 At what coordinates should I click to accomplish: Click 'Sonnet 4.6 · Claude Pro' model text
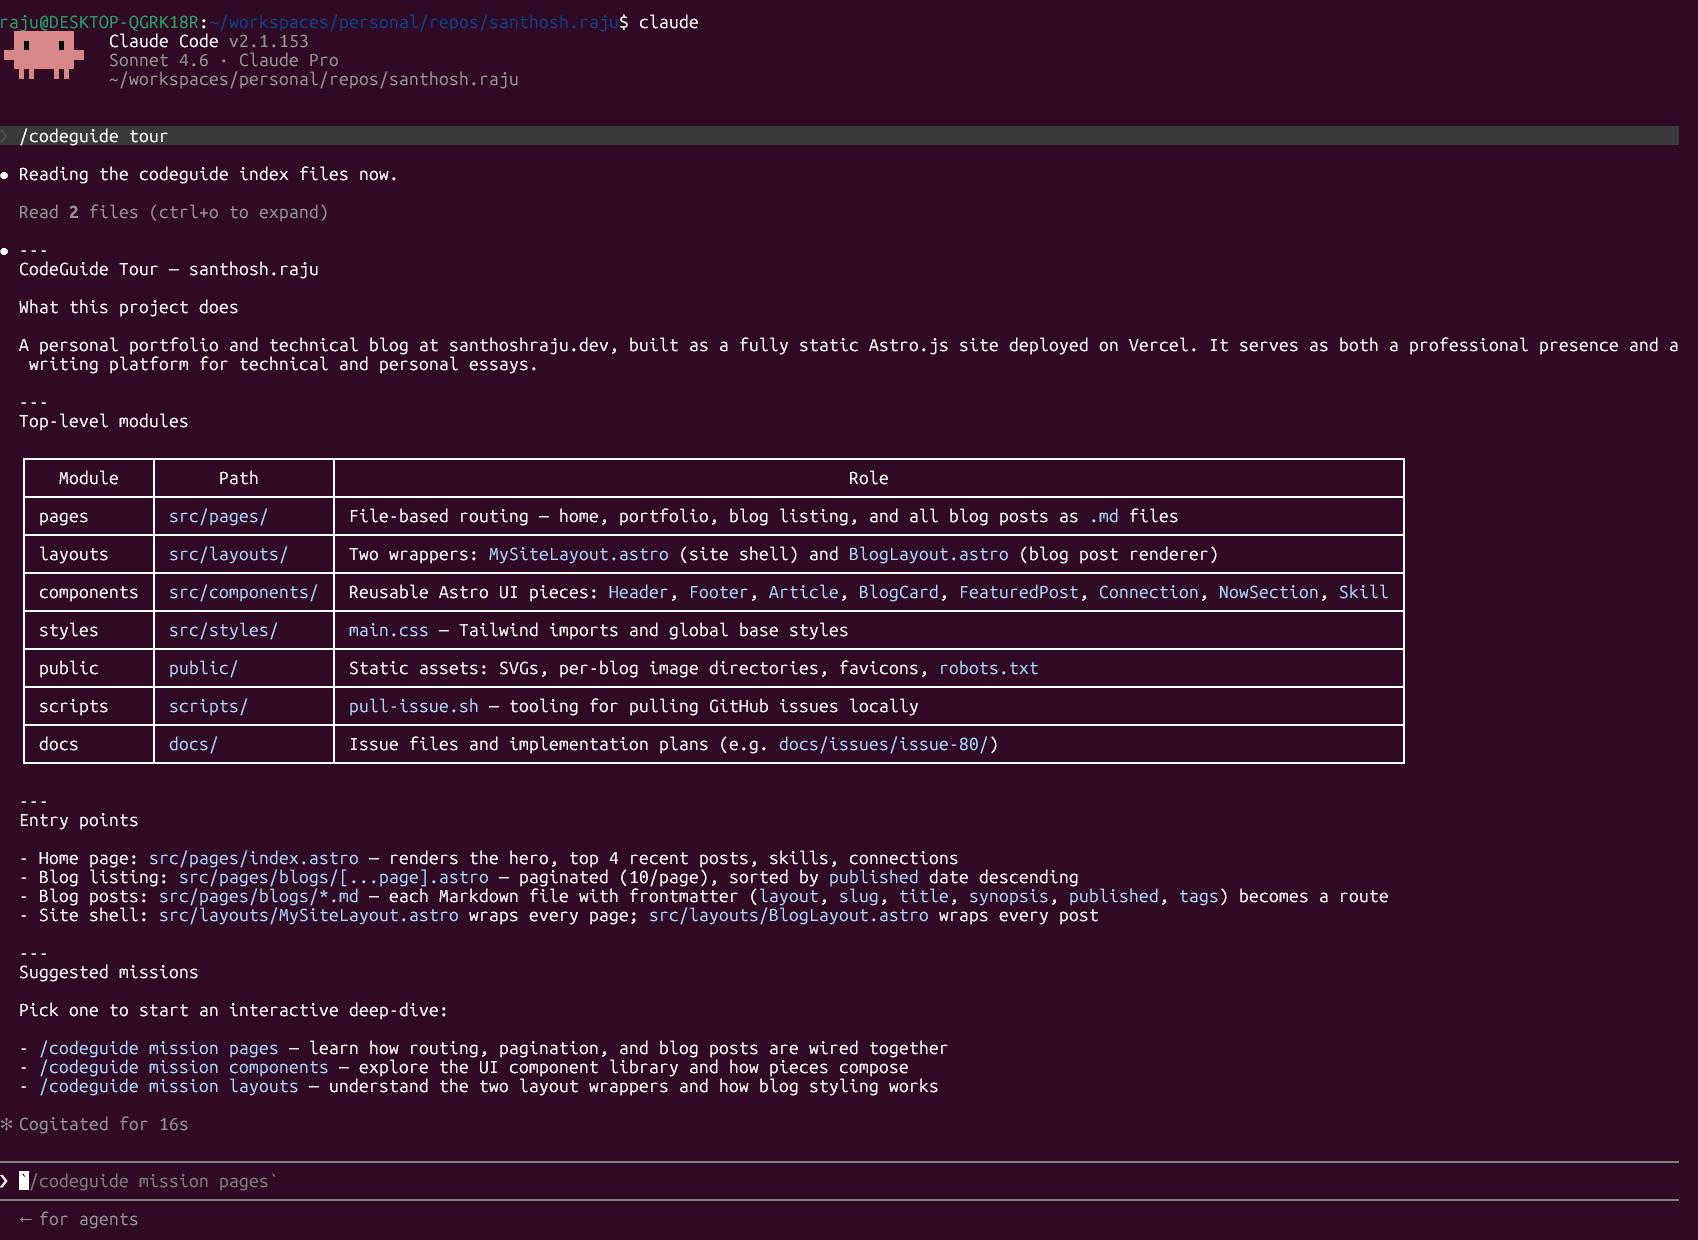(223, 60)
